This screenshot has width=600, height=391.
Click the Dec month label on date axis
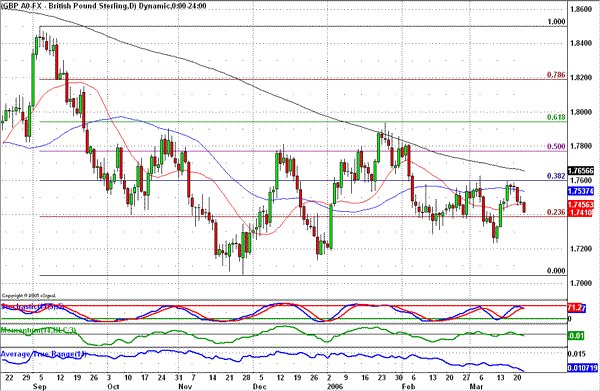coord(259,386)
